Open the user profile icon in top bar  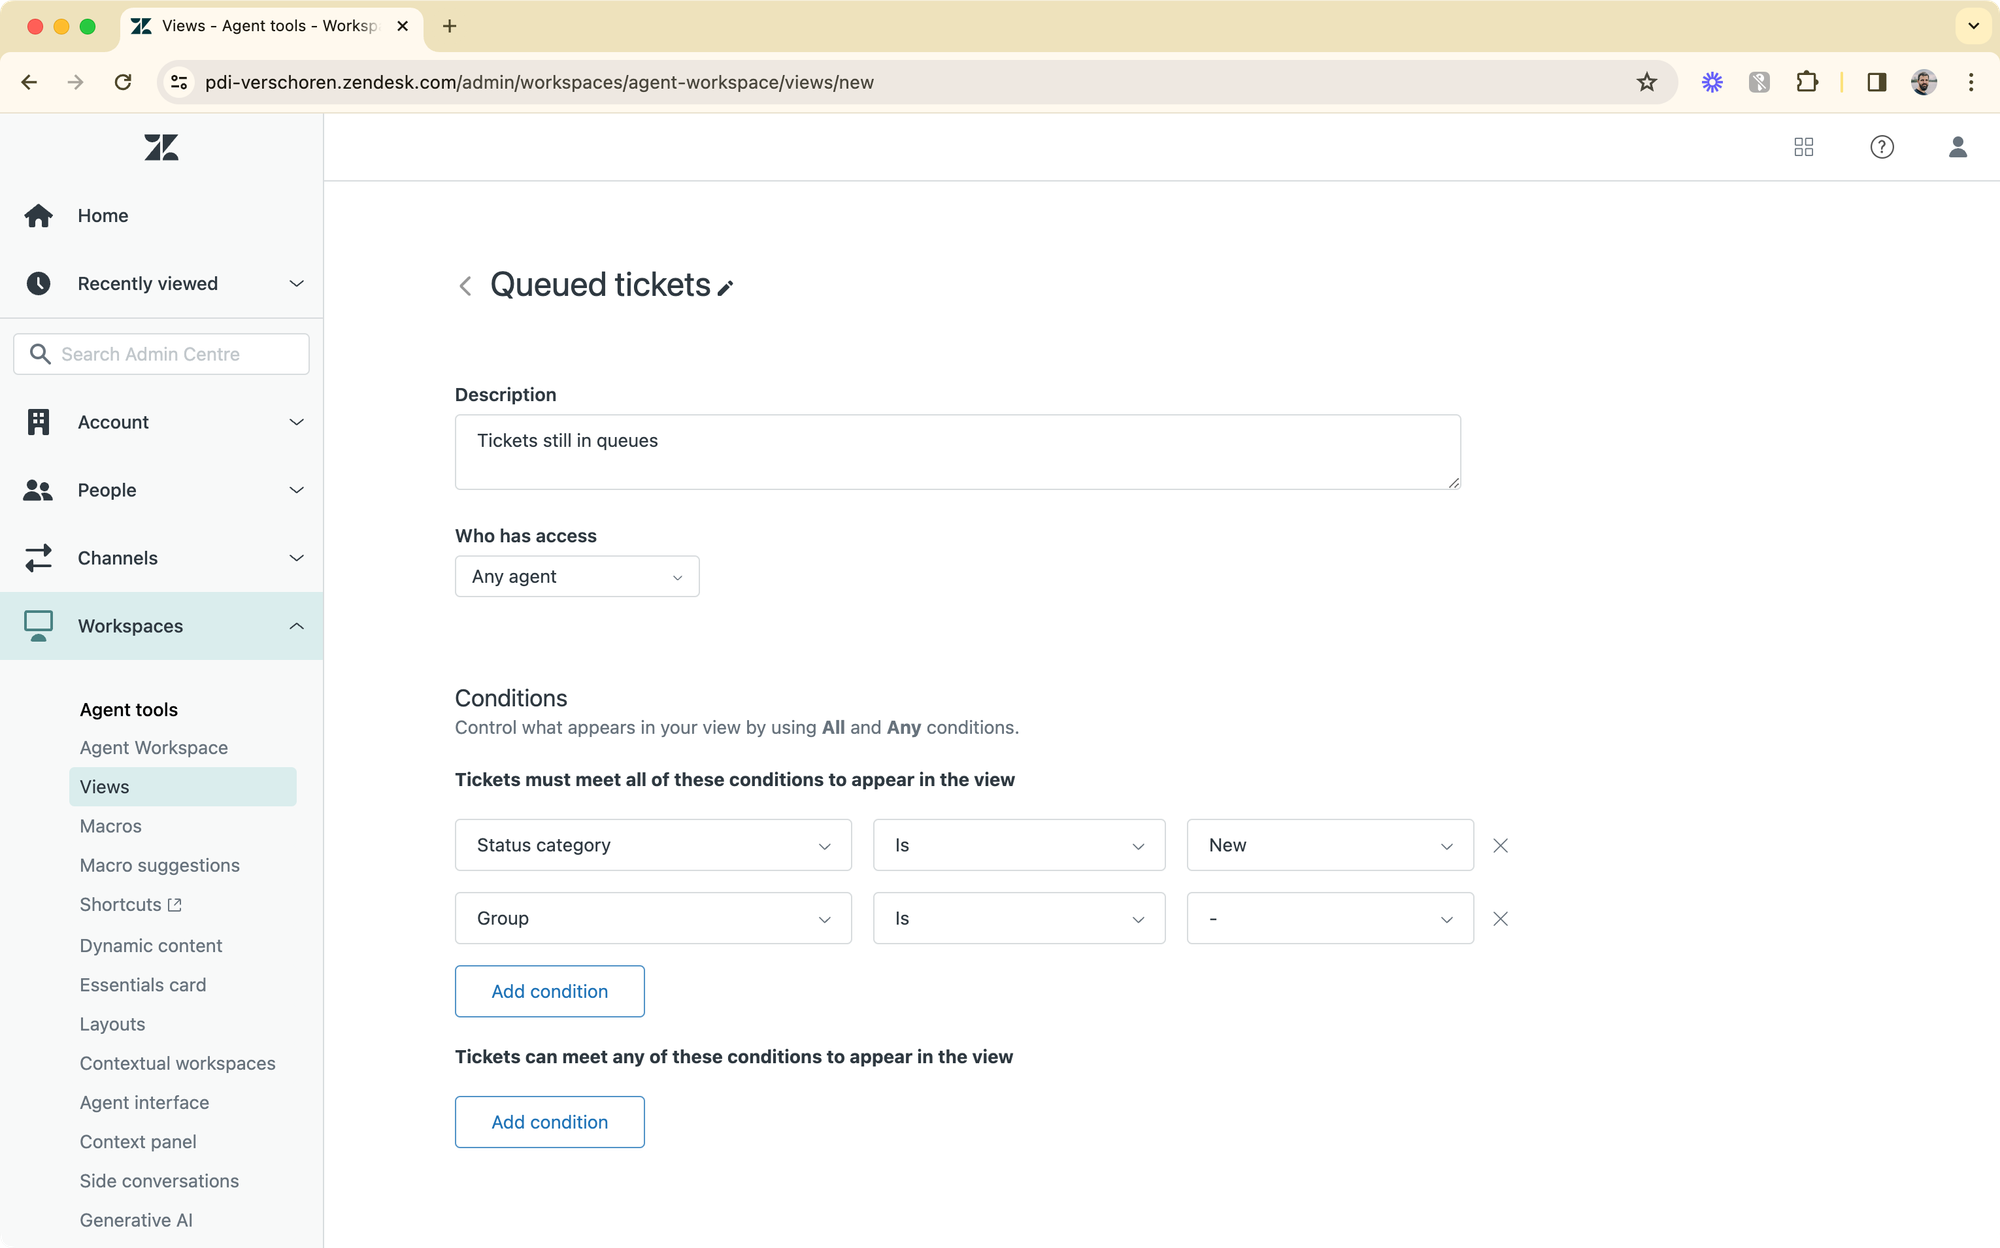(1957, 147)
